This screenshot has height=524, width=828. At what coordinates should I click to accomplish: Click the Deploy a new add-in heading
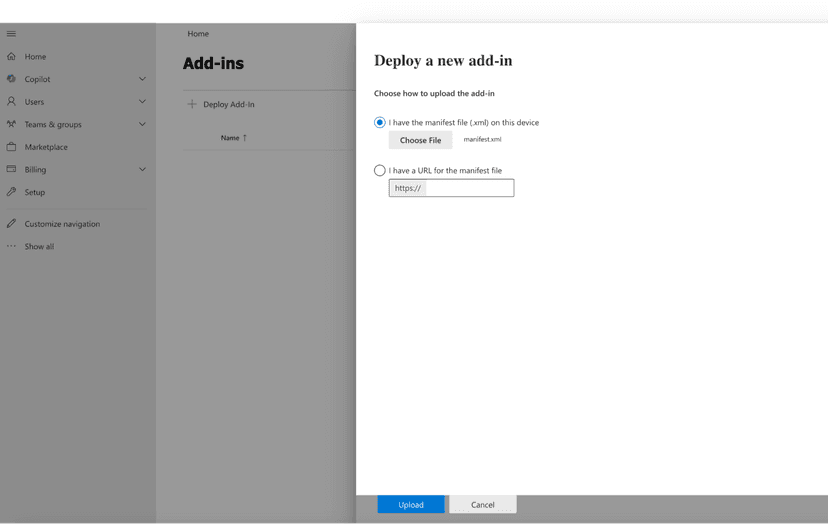(x=443, y=61)
